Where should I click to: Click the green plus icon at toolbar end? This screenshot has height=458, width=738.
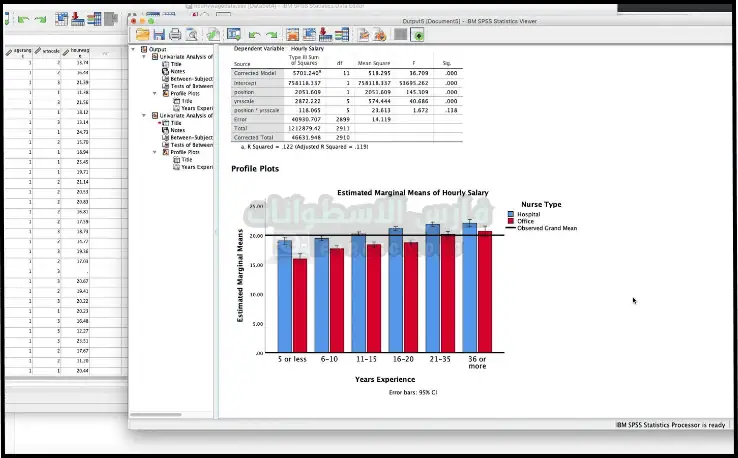(417, 34)
